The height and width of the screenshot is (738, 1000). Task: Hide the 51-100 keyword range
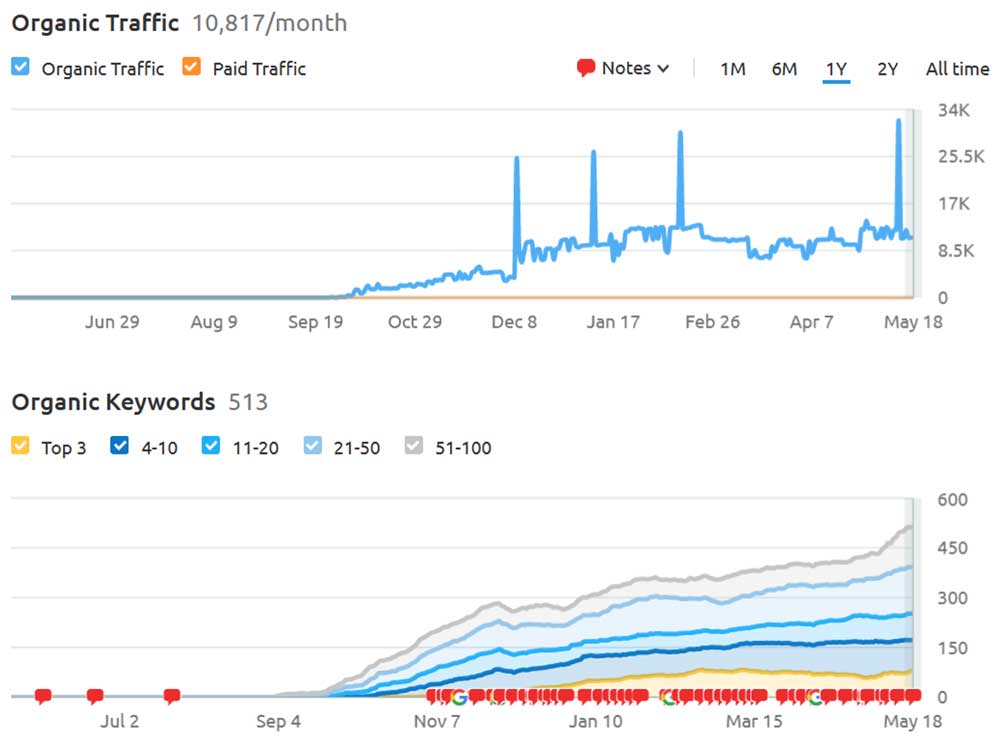414,447
